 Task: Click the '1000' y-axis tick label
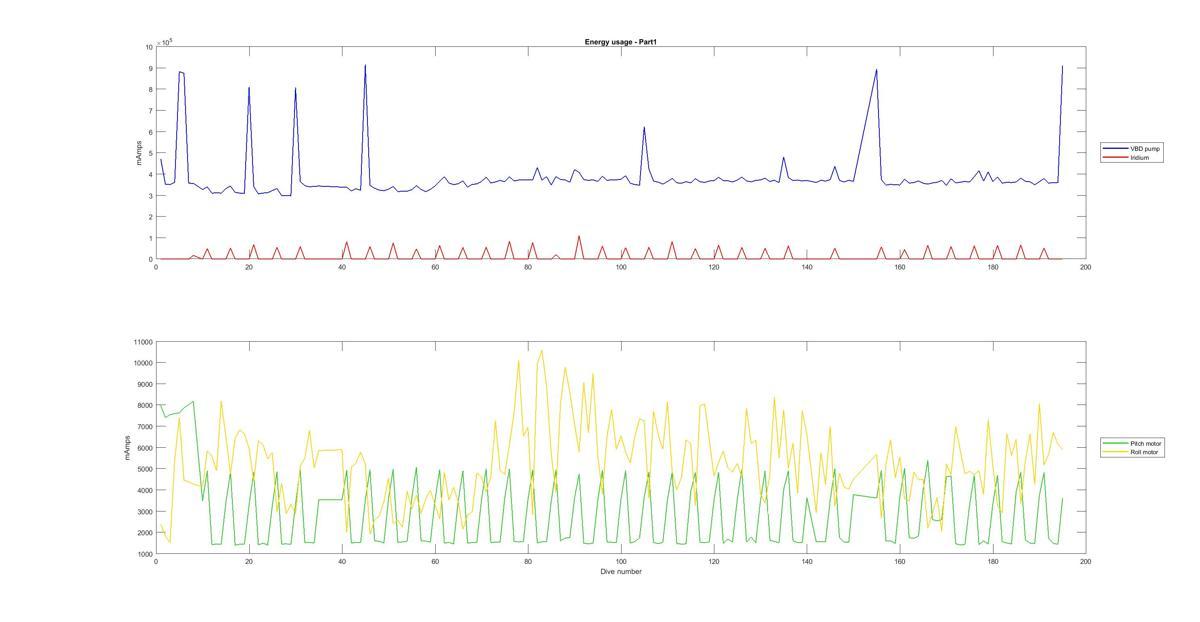[143, 554]
